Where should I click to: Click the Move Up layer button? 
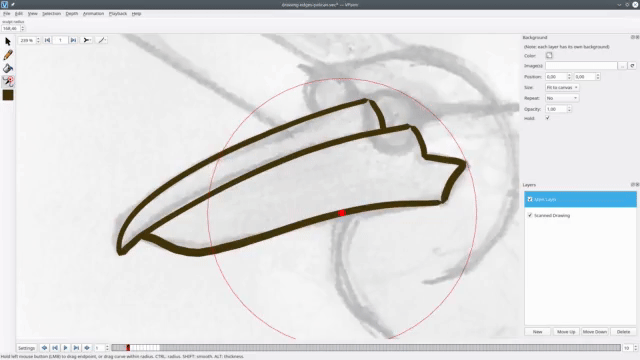566,332
